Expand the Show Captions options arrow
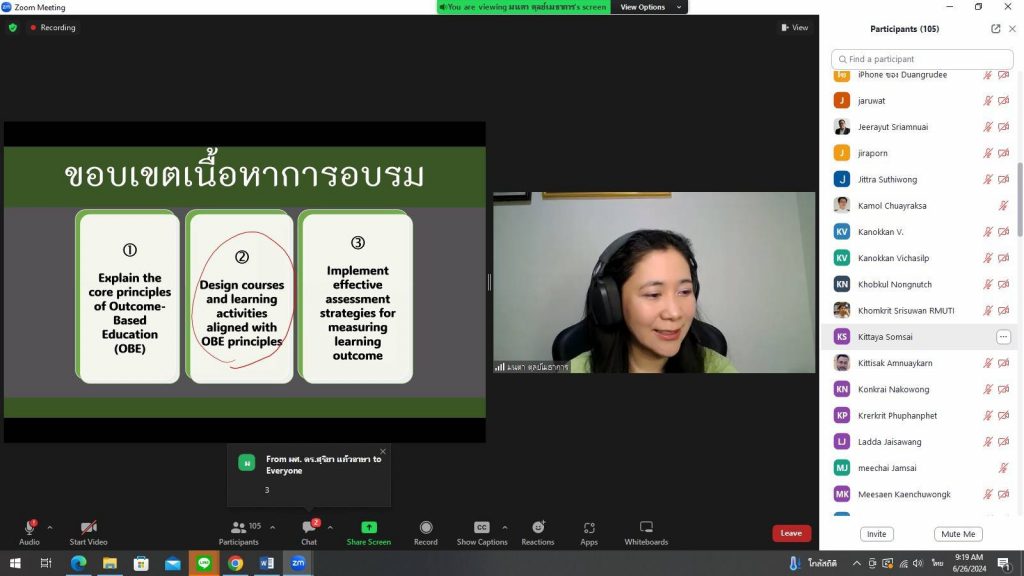Screen dimensions: 1024x576 pyautogui.click(x=504, y=527)
